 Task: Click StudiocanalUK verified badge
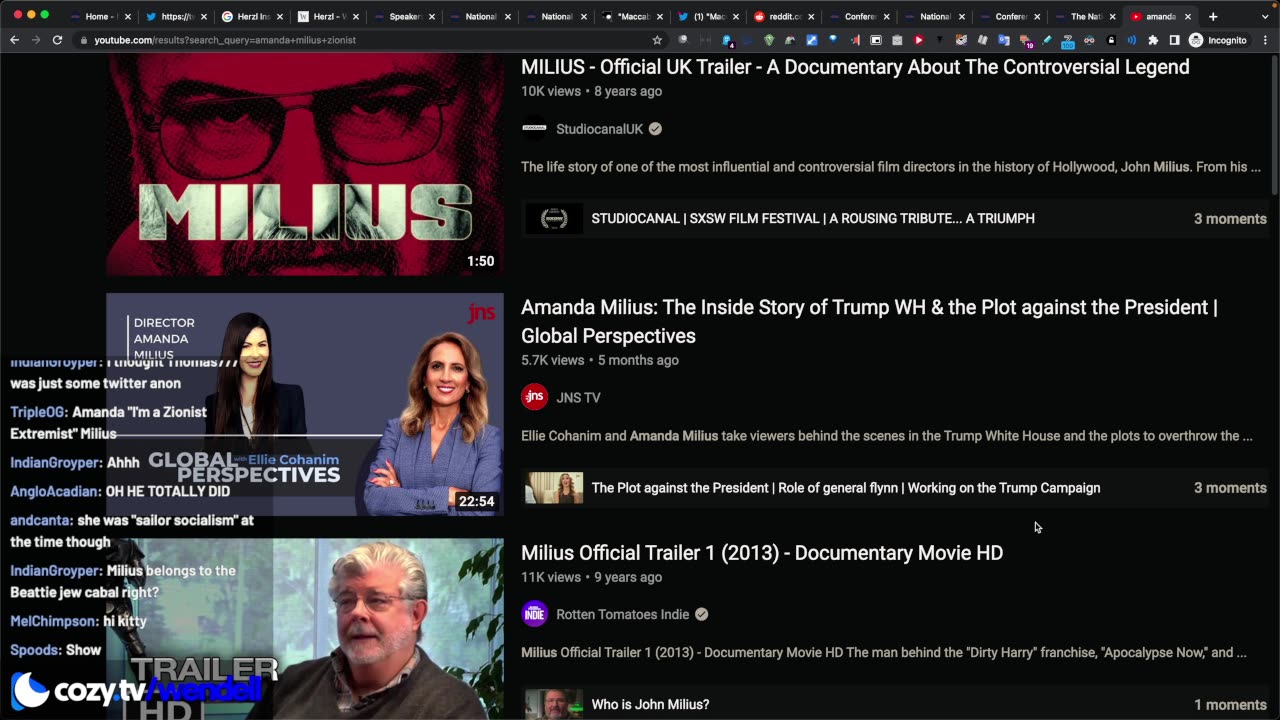point(655,129)
